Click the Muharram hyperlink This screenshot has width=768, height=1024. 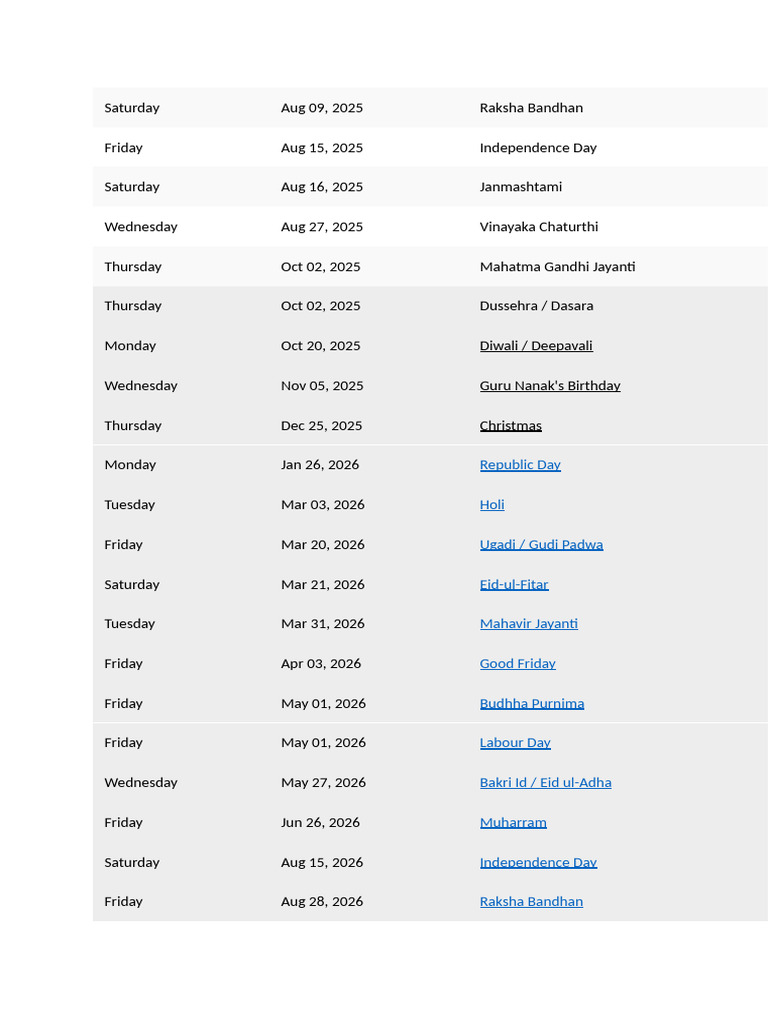click(x=513, y=823)
